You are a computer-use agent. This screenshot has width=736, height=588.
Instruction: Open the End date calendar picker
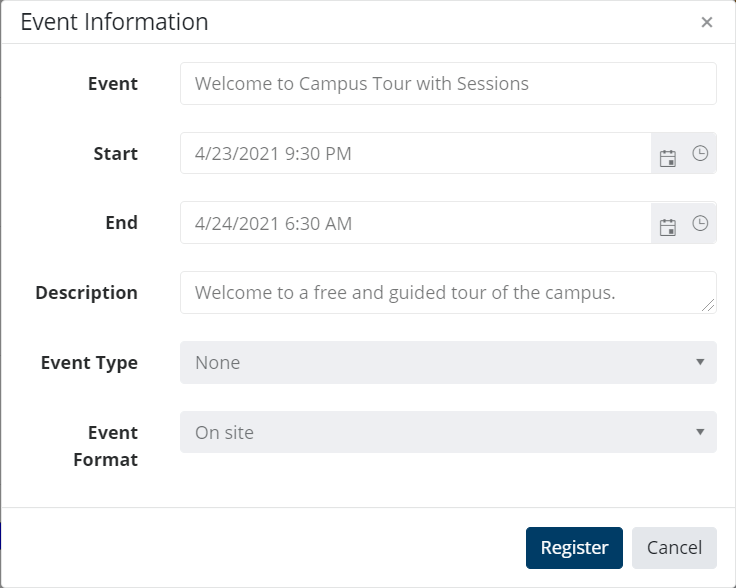668,227
